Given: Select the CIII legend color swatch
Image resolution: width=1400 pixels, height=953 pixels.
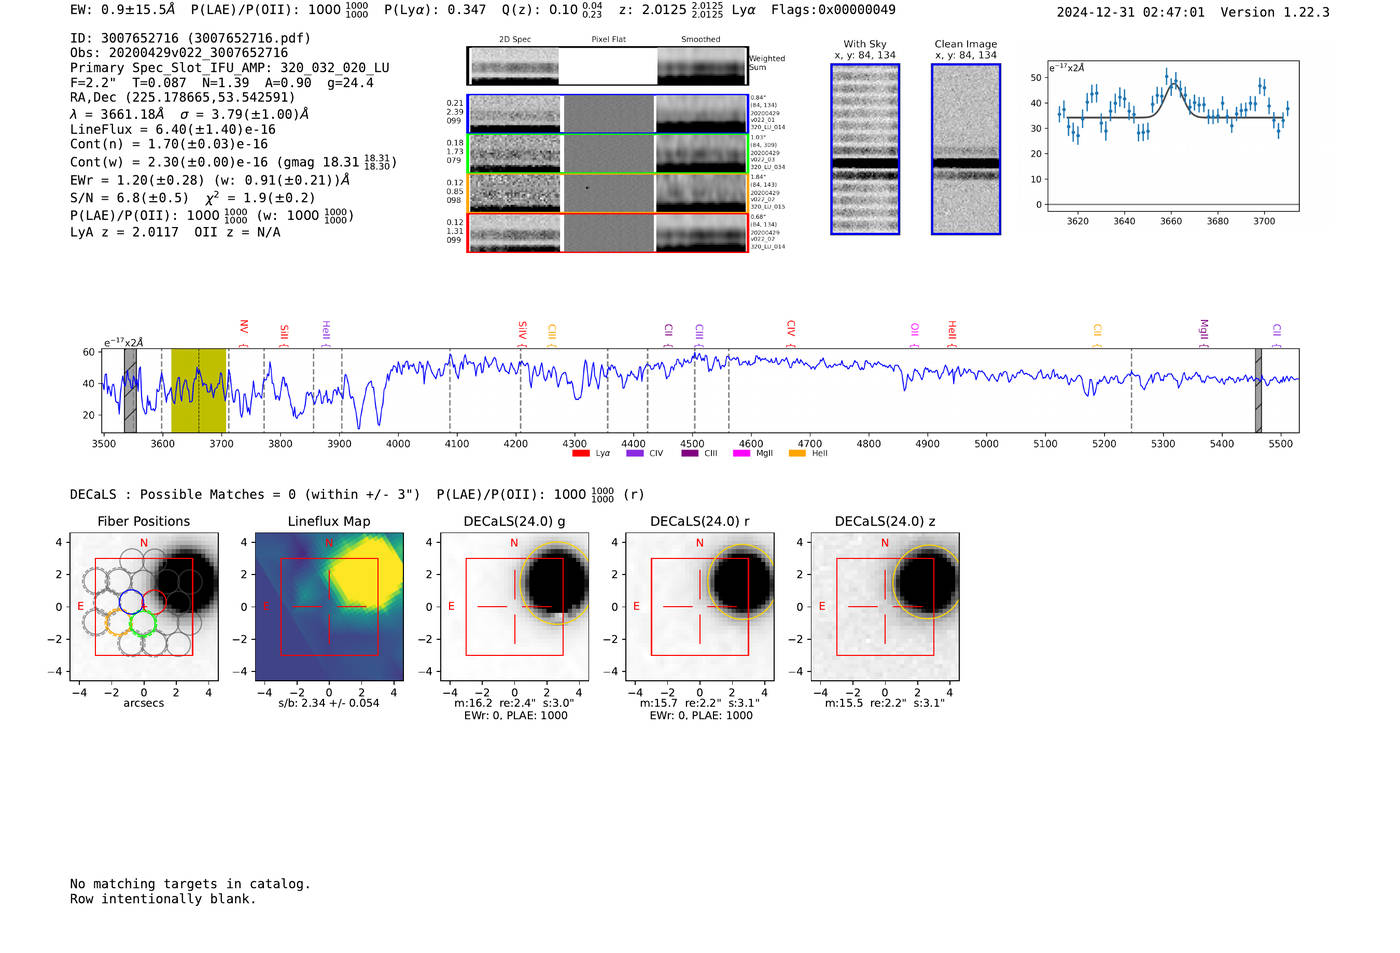Looking at the screenshot, I should pos(690,453).
